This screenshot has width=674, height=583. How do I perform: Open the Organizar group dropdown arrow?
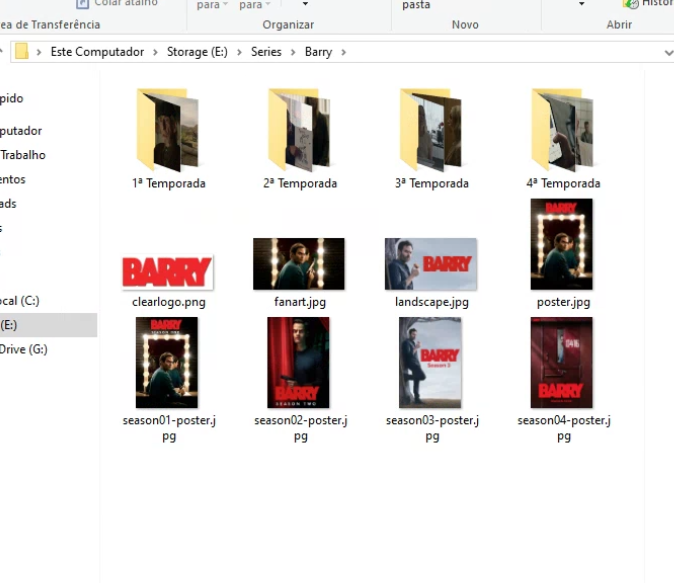pos(305,4)
